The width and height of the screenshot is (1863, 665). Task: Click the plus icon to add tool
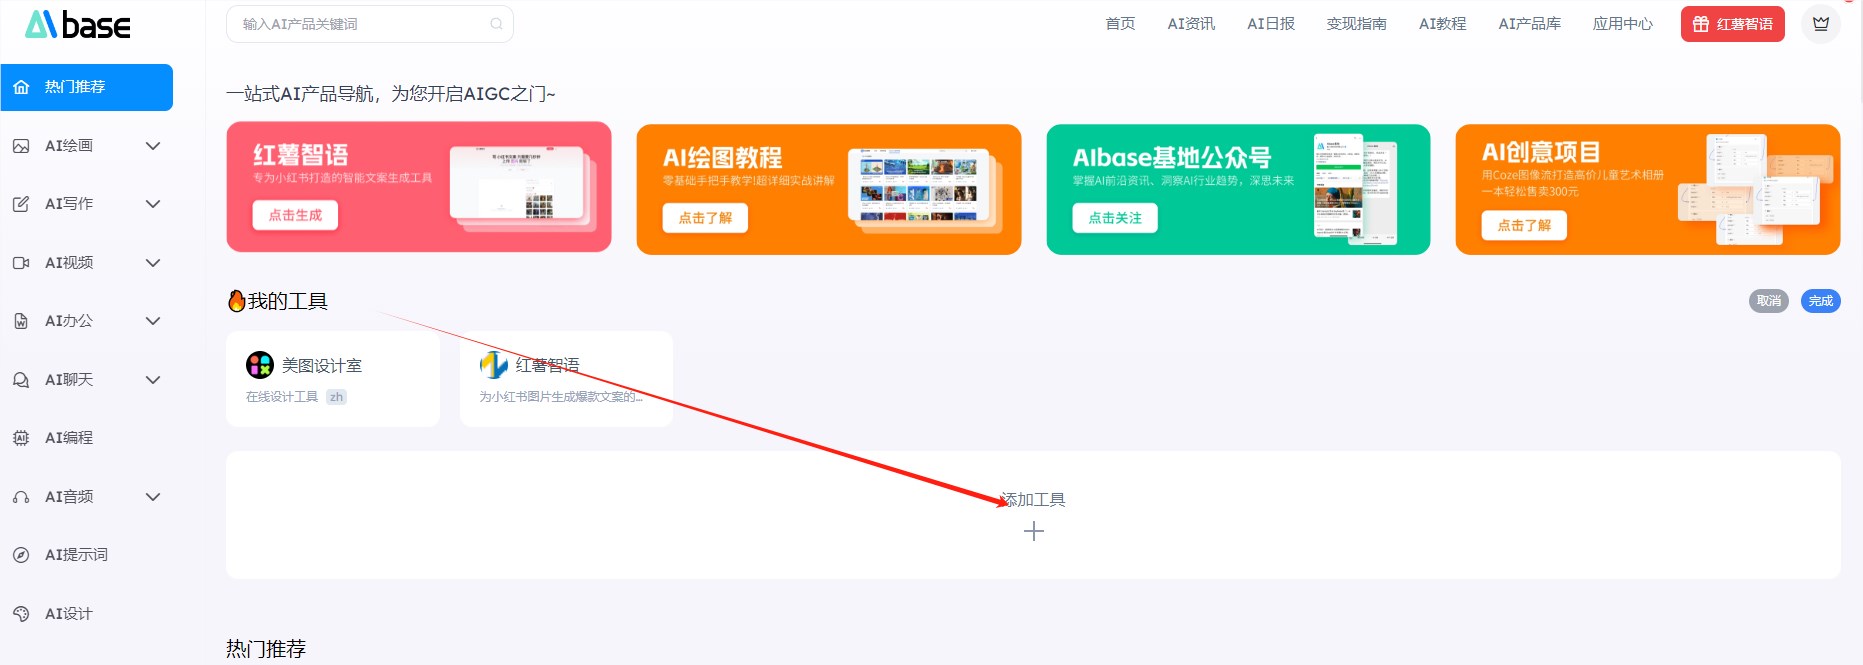(x=1034, y=531)
